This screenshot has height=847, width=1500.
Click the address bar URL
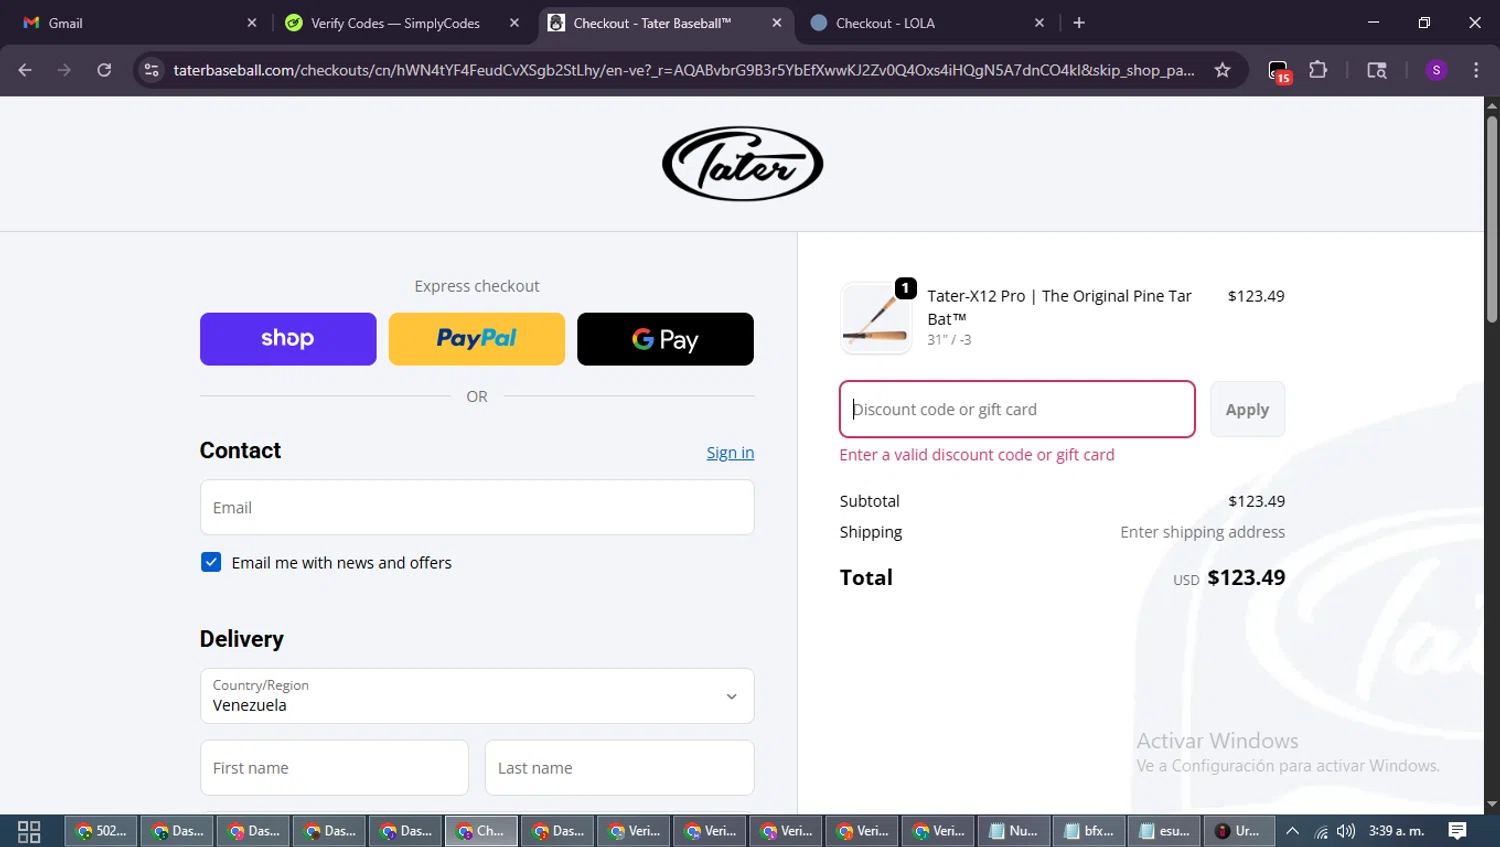[x=684, y=70]
